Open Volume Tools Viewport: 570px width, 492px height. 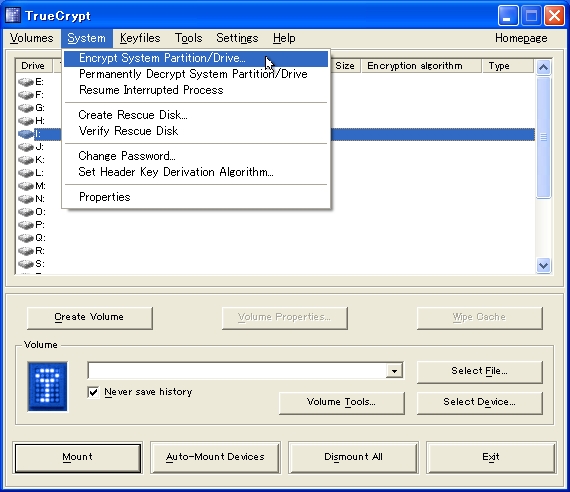click(341, 402)
